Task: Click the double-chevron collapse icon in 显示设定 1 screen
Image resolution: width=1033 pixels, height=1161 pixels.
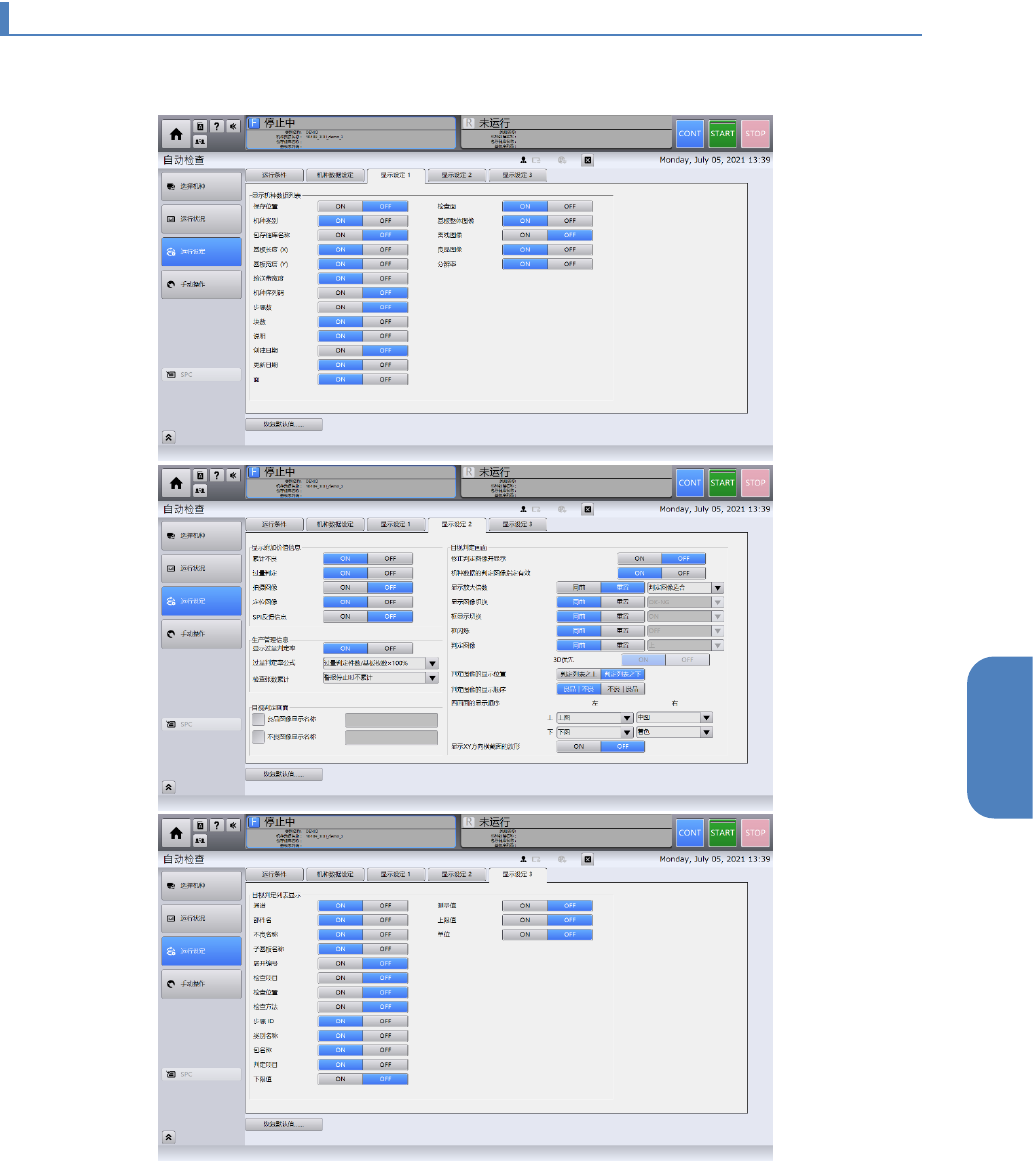Action: pos(169,438)
